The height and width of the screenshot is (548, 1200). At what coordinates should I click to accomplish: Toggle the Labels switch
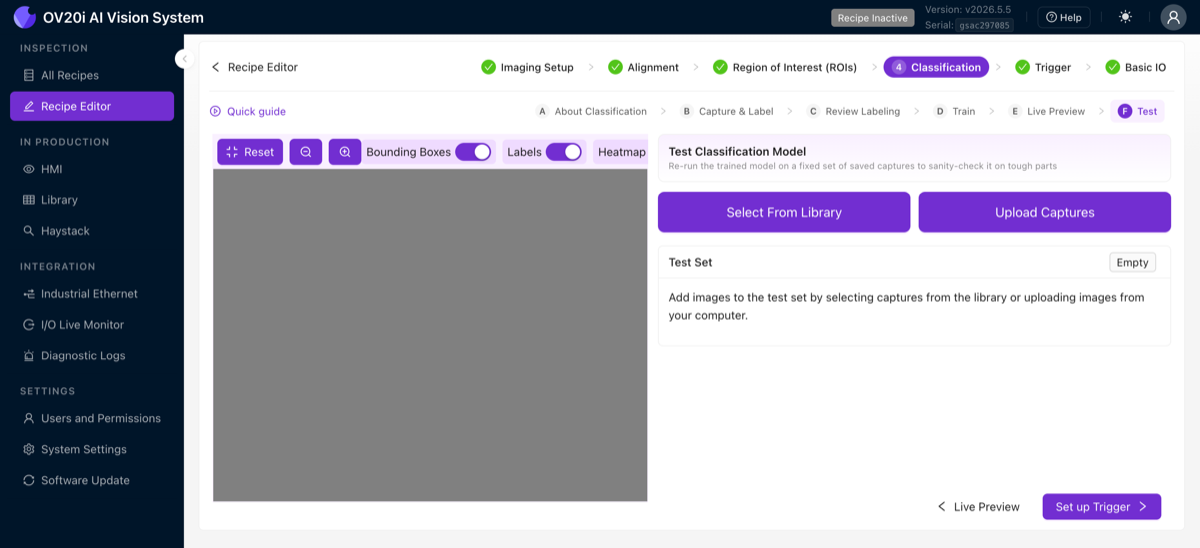click(x=564, y=152)
